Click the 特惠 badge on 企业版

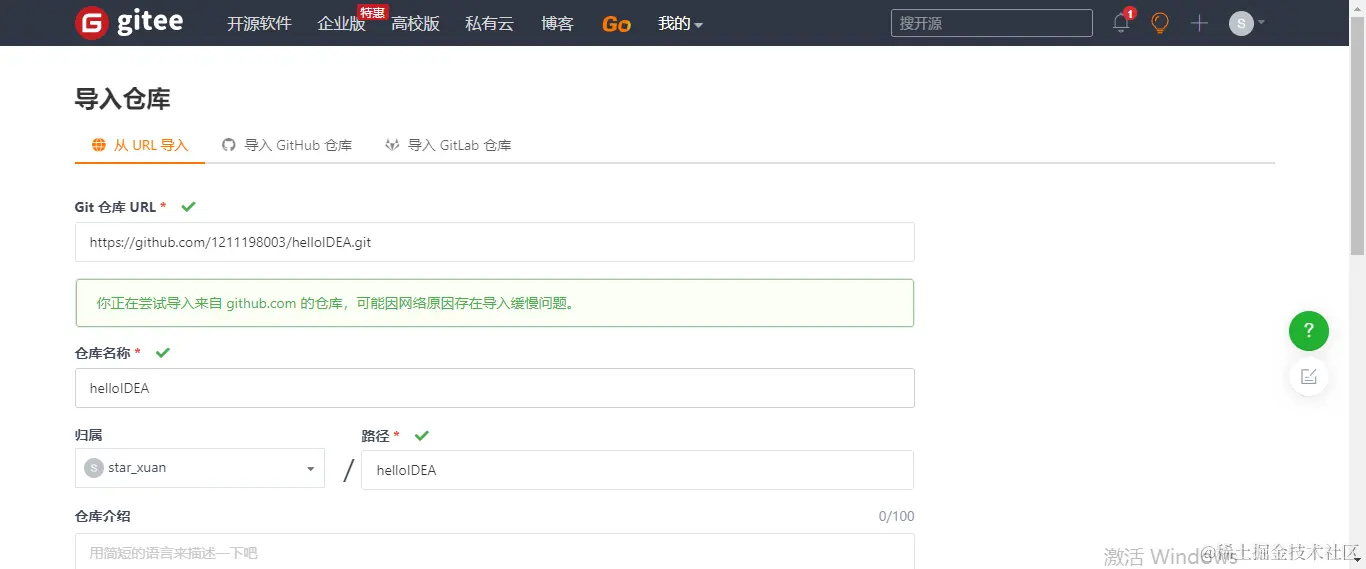[373, 12]
